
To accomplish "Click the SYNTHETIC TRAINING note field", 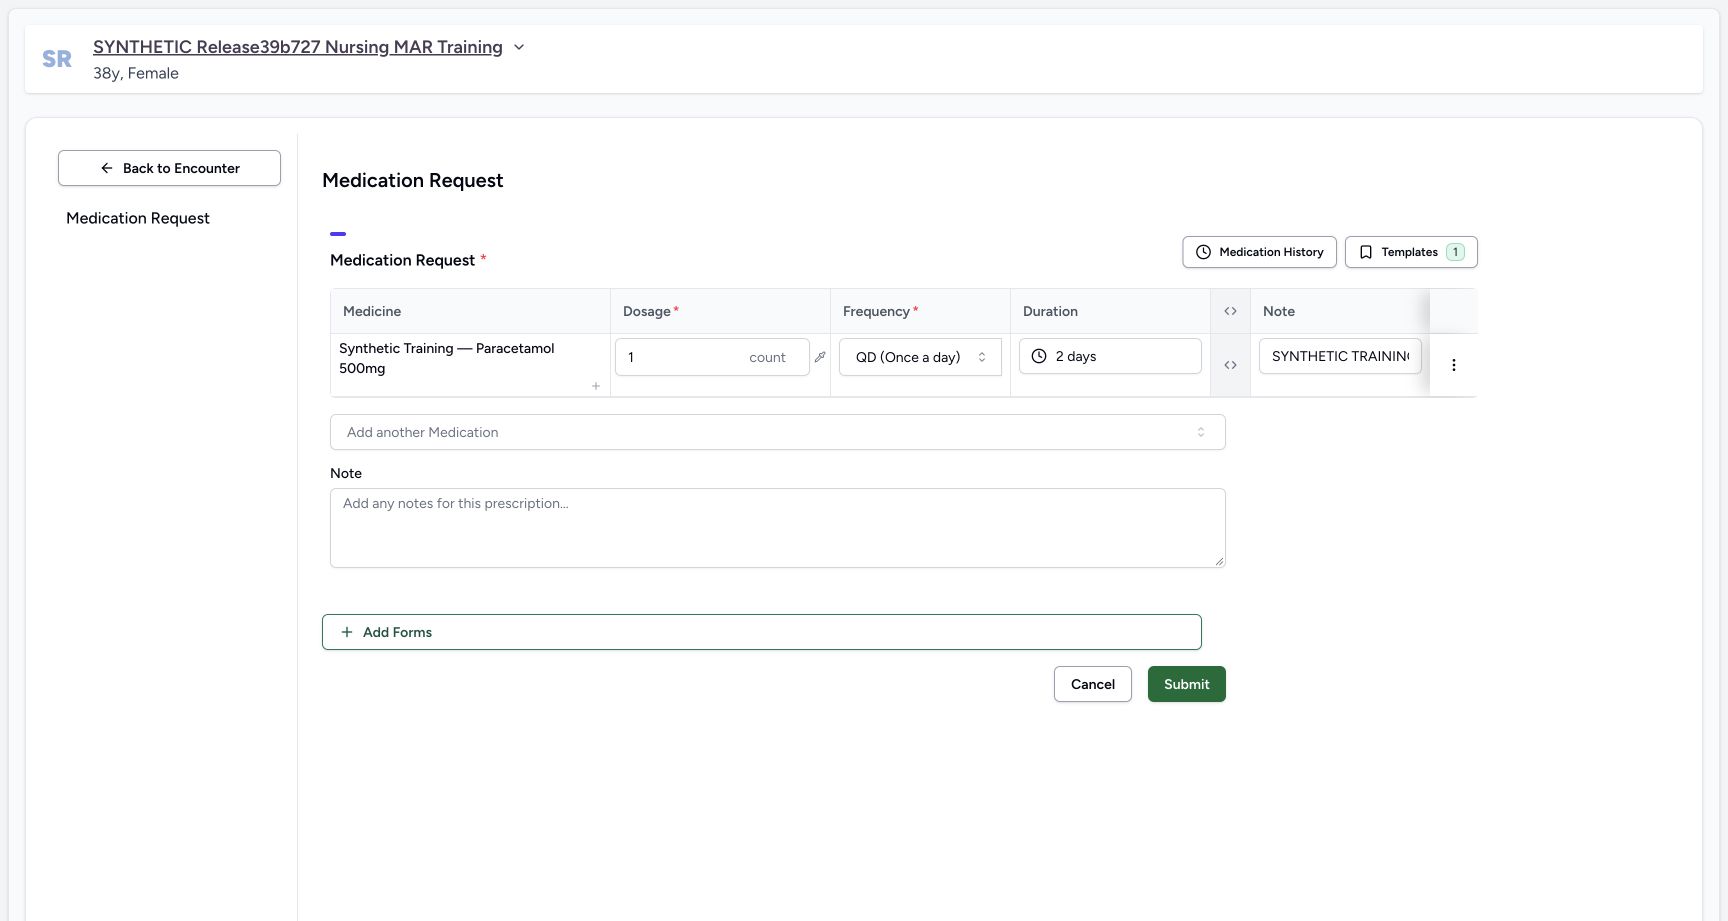I will coord(1340,356).
